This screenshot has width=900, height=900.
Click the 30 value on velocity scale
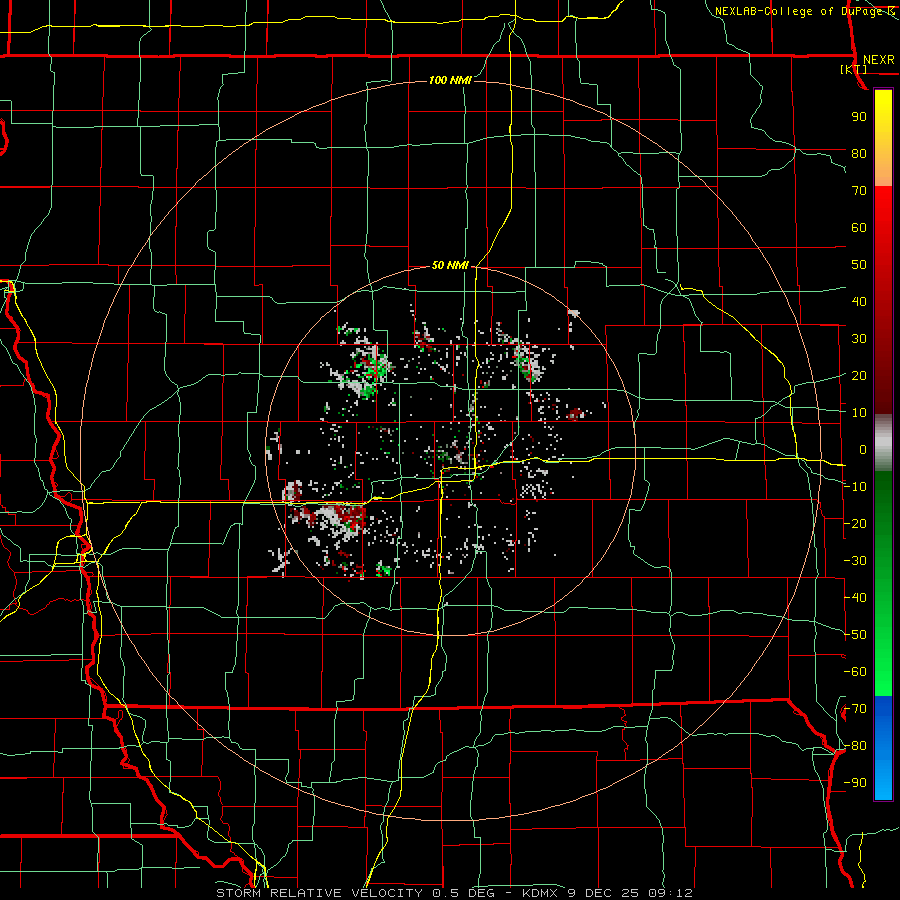click(859, 339)
